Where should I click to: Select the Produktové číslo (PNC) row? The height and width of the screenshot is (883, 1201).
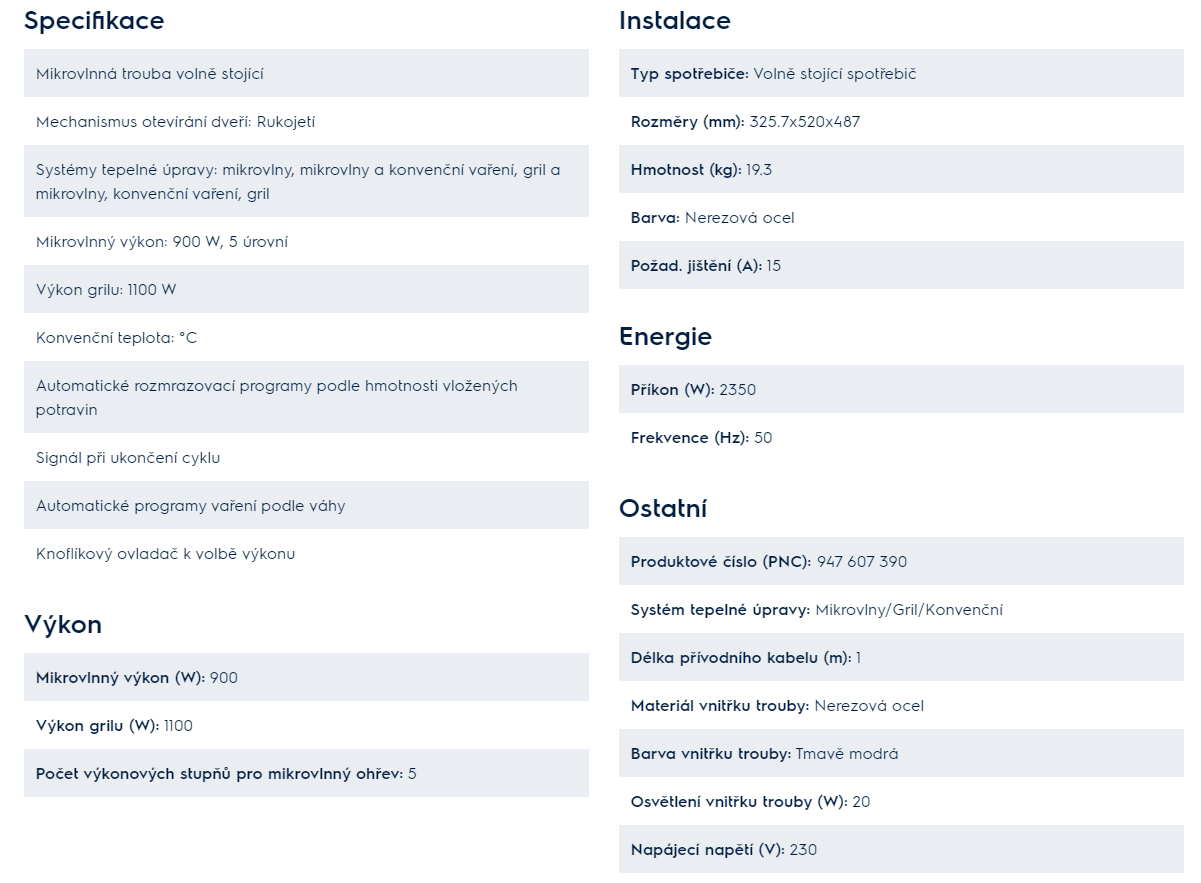[901, 561]
